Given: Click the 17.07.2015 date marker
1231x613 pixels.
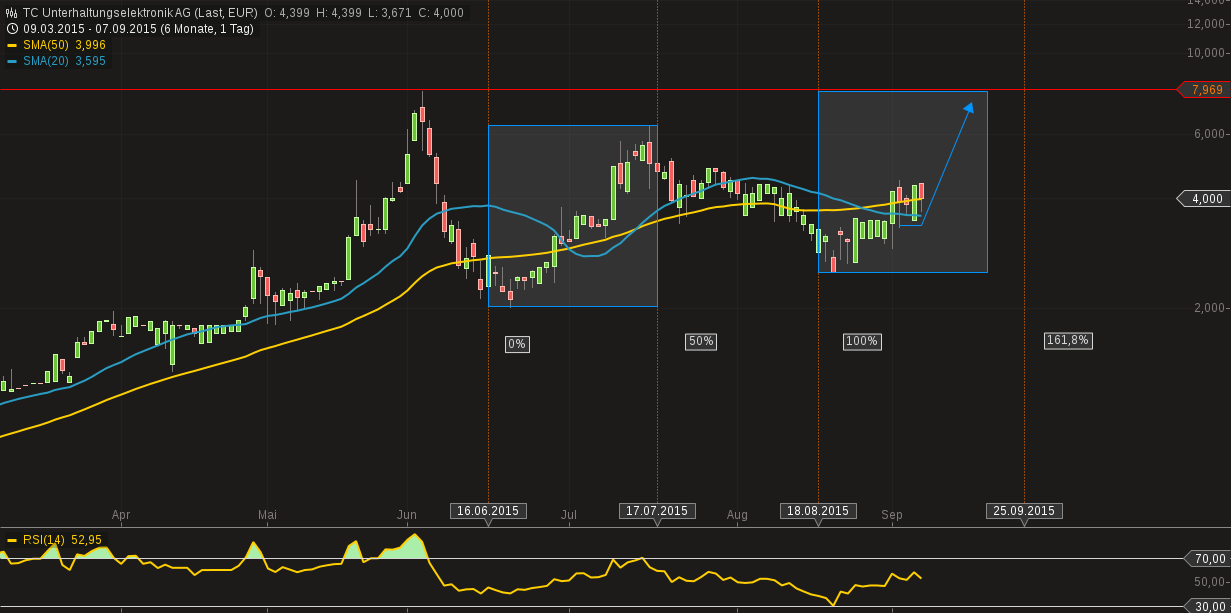Looking at the screenshot, I should tap(657, 511).
